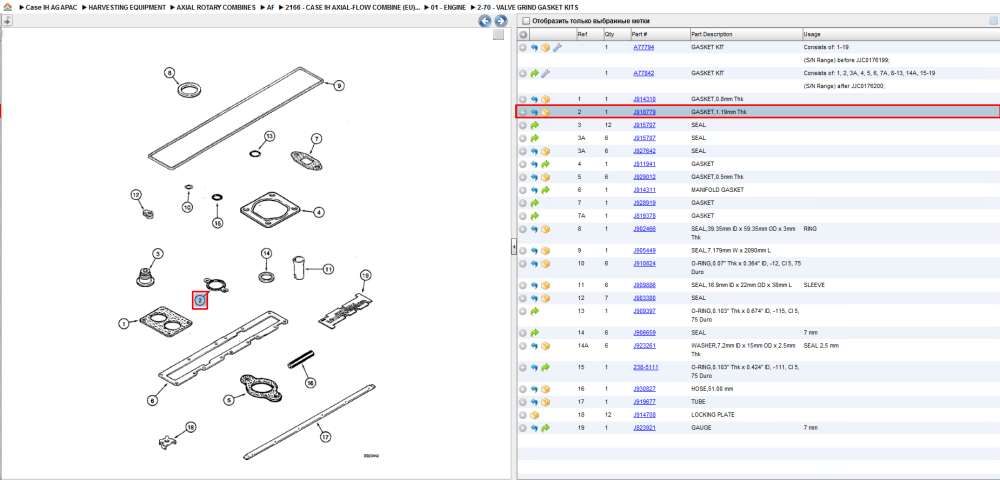Open part number link J918779

pos(644,112)
